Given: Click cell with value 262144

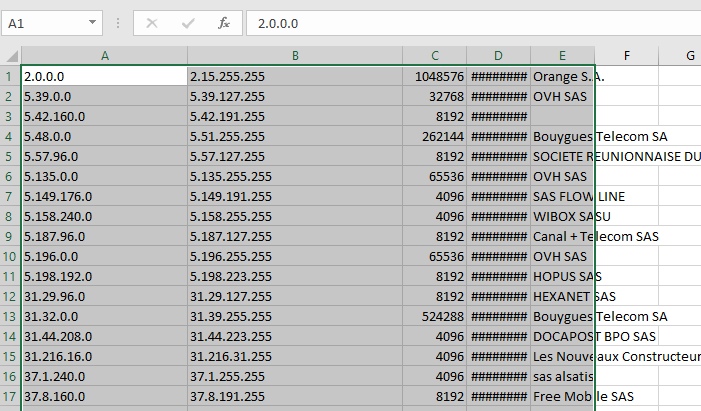Looking at the screenshot, I should coord(435,136).
